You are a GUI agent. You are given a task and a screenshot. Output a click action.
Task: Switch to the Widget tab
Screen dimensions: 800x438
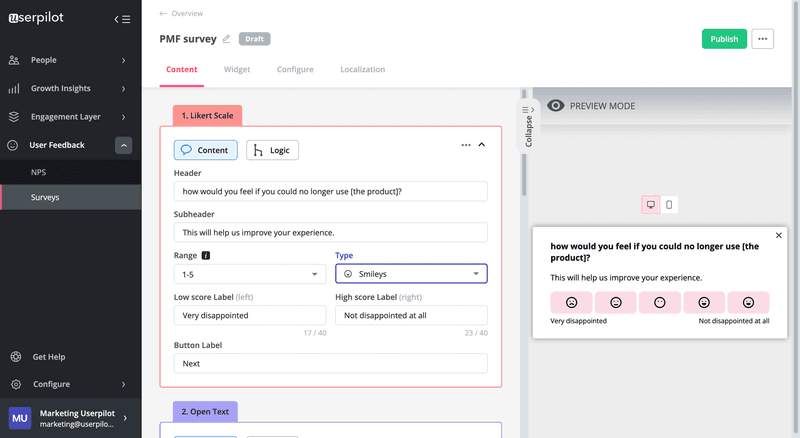(237, 69)
